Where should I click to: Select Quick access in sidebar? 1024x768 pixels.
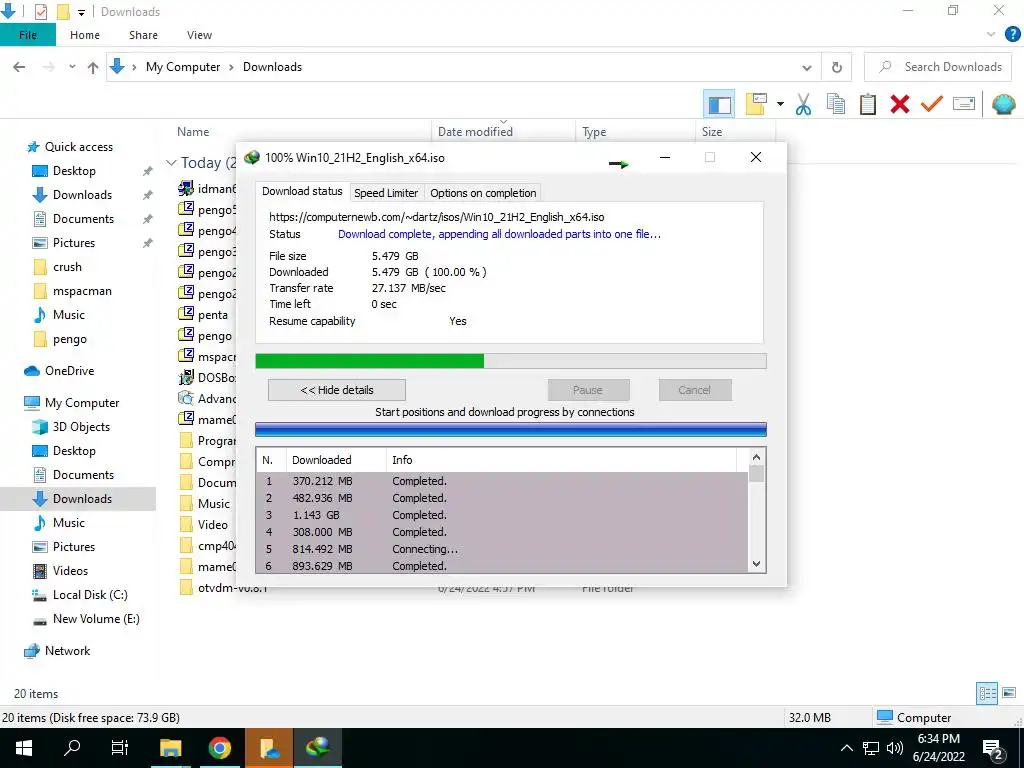click(x=78, y=147)
